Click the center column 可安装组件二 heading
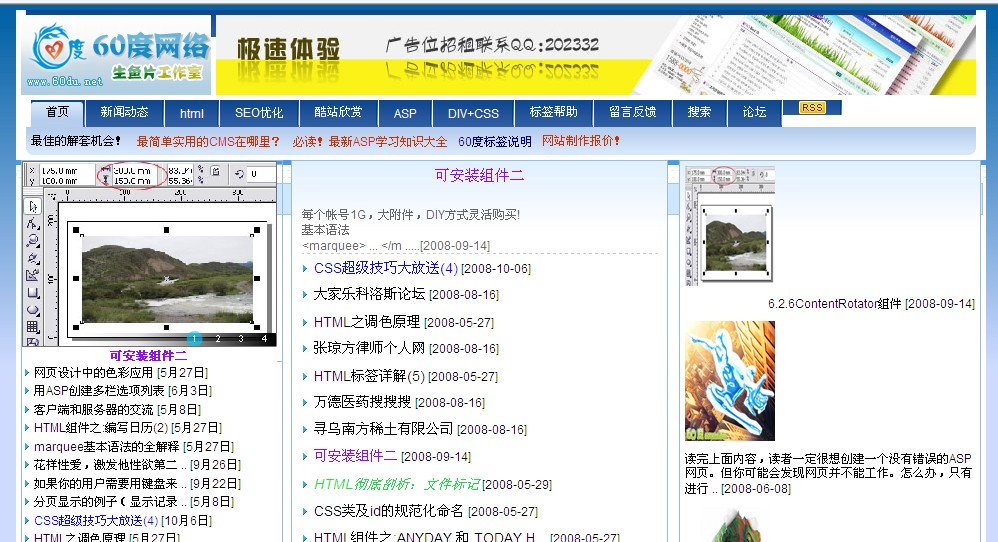Screen dimensions: 998x542 (x=479, y=176)
